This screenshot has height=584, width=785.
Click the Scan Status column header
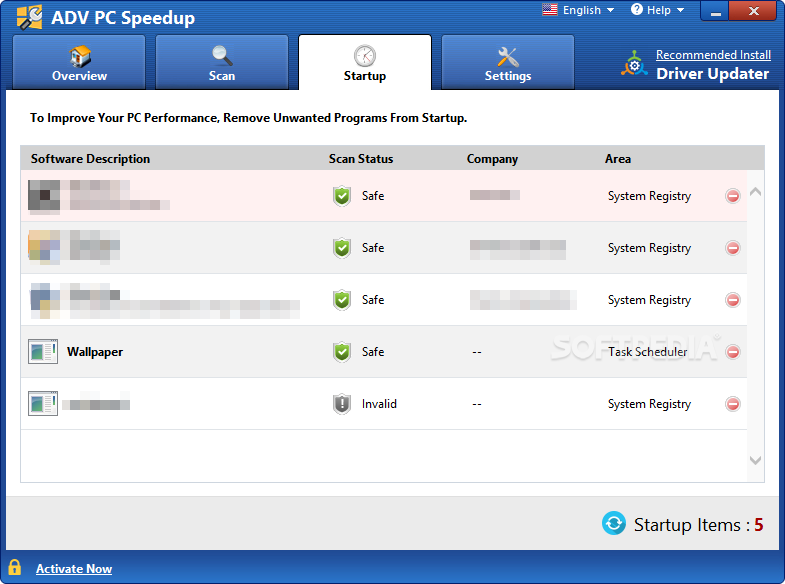pyautogui.click(x=361, y=159)
